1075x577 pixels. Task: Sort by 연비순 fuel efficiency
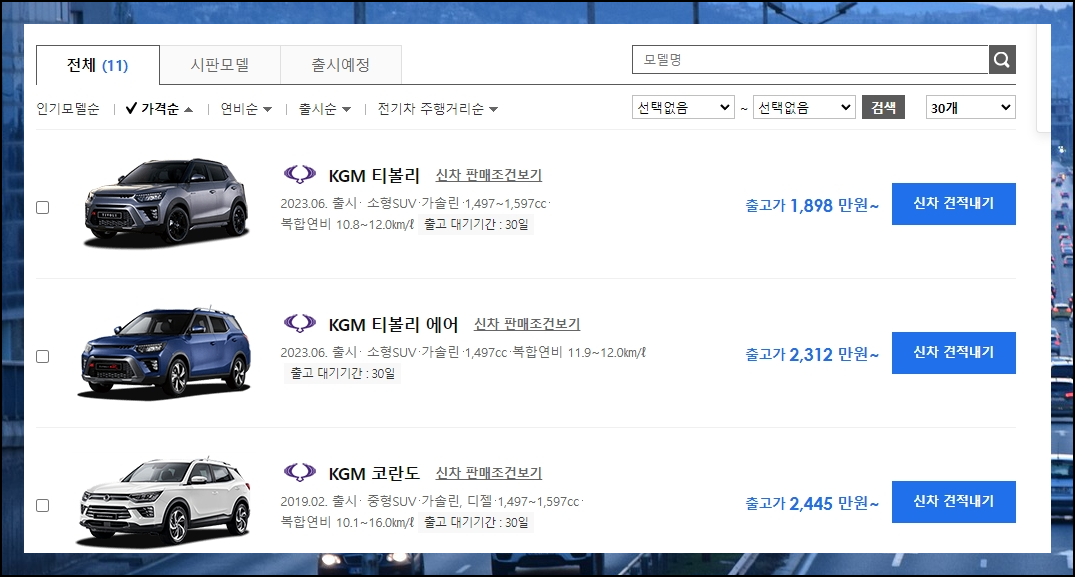tap(246, 109)
